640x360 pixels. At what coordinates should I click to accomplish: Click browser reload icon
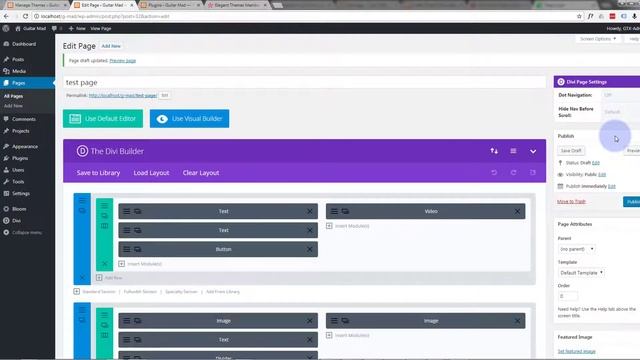pos(25,16)
